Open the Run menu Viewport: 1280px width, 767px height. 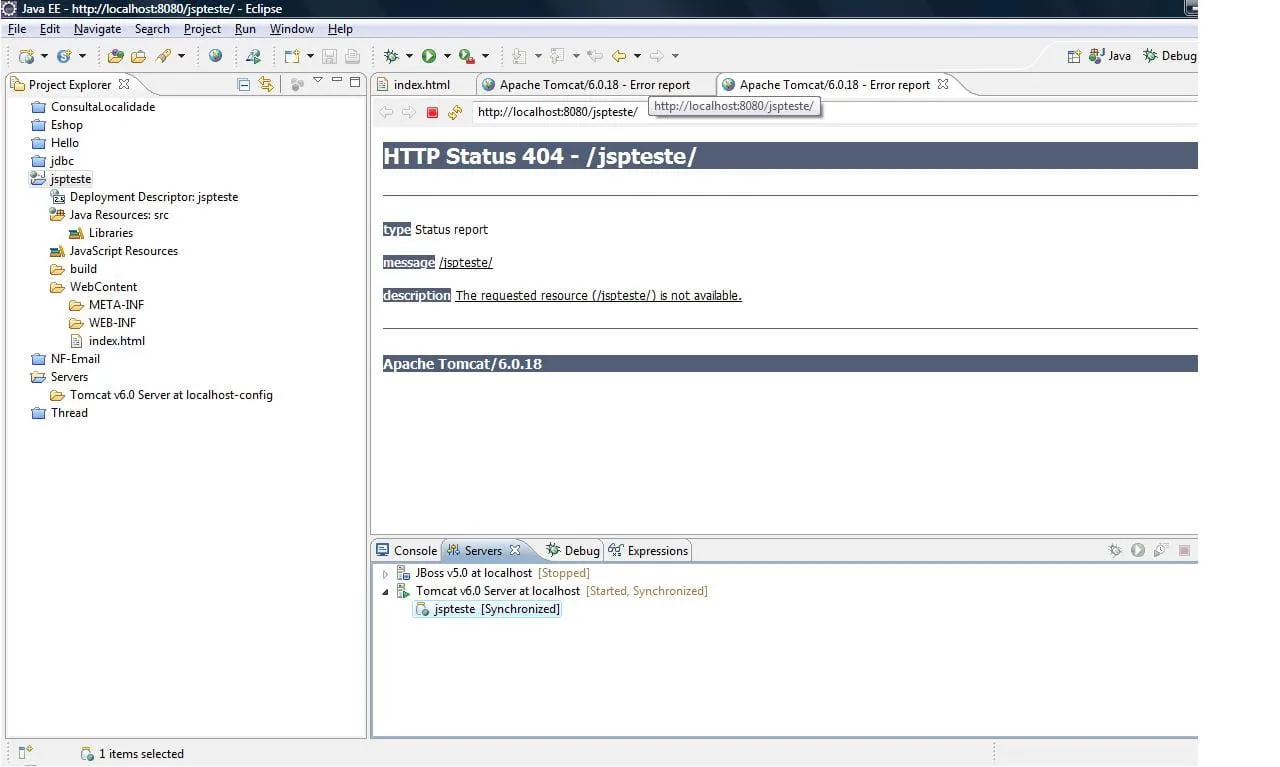point(246,29)
